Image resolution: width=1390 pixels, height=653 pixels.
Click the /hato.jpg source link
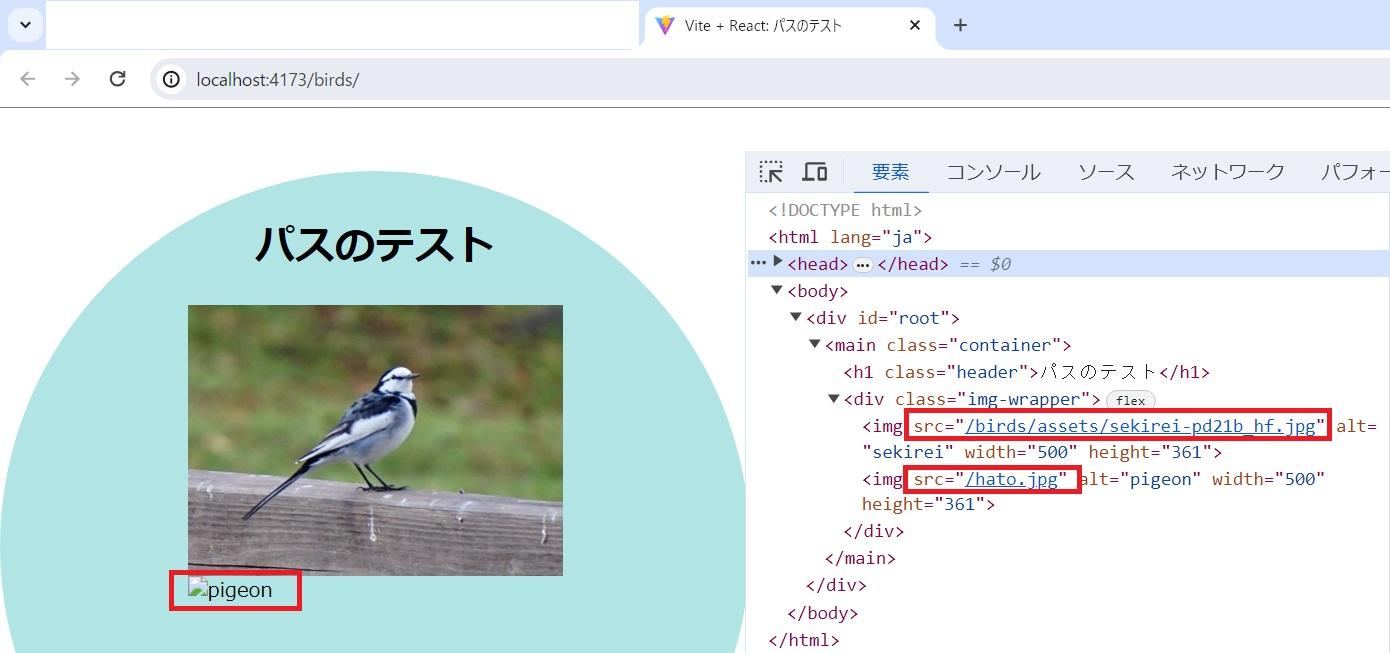pyautogui.click(x=1011, y=479)
